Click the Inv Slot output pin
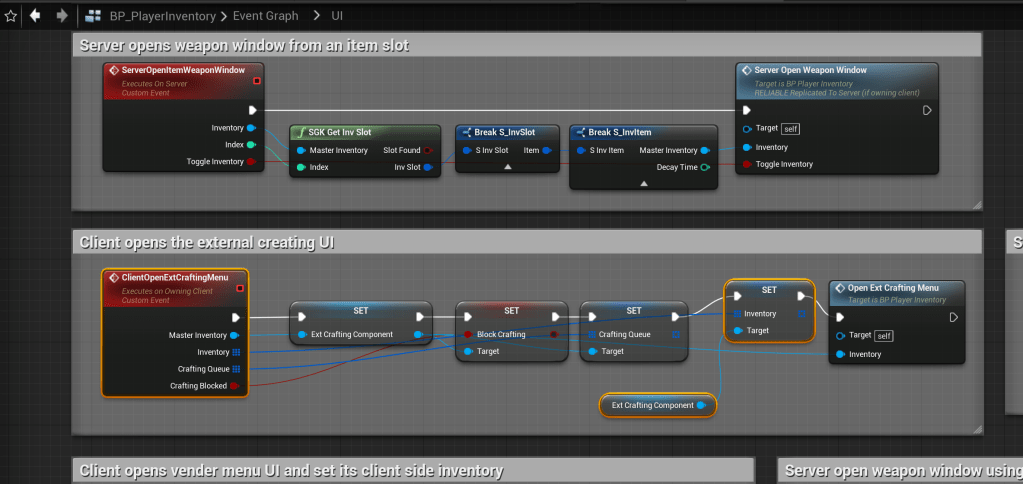The width and height of the screenshot is (1023, 484). [428, 167]
